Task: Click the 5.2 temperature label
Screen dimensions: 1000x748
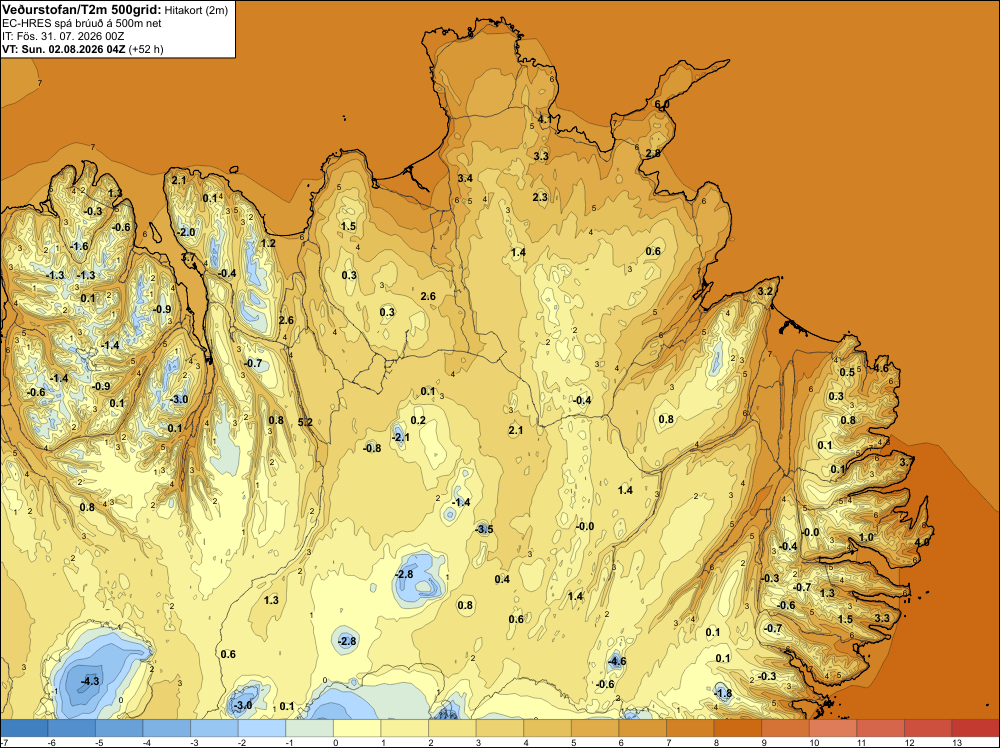Action: (x=305, y=422)
